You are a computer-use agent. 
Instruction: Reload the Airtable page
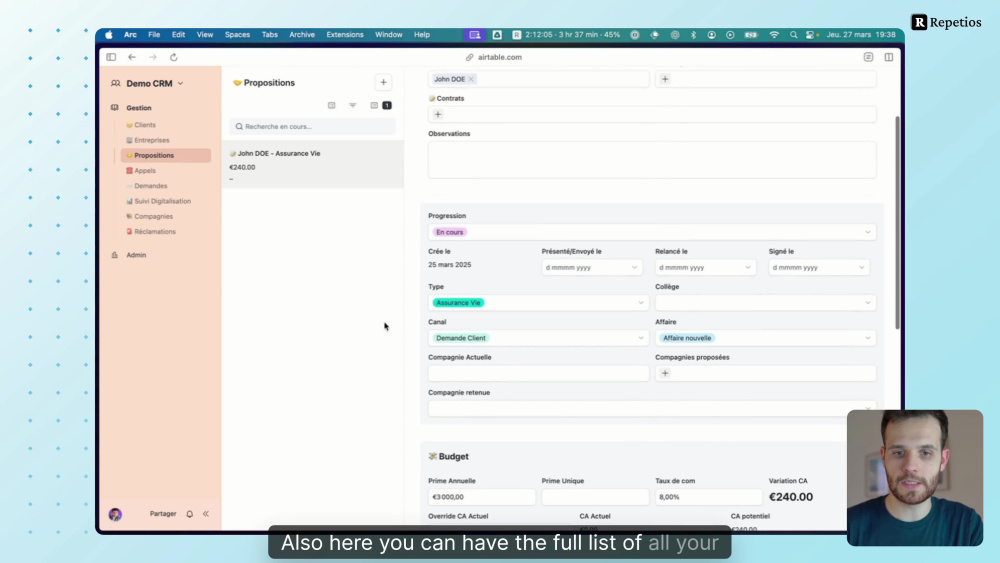pyautogui.click(x=173, y=57)
